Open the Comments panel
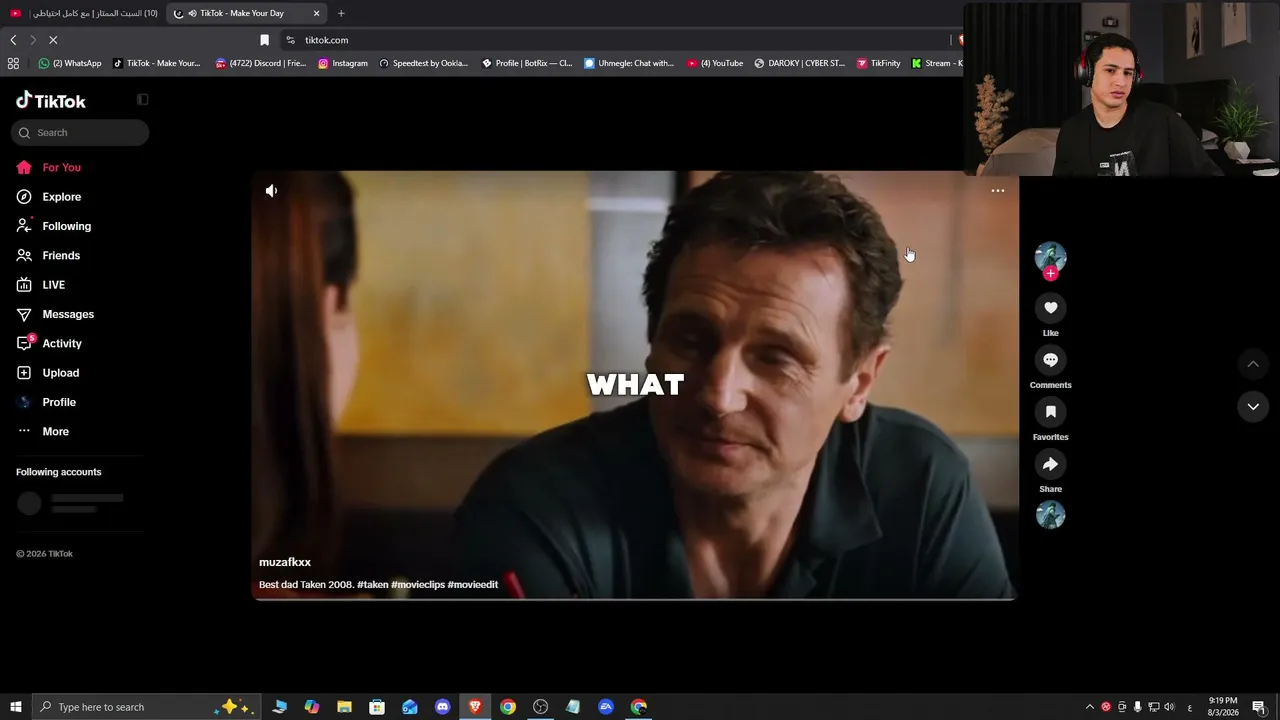 coord(1050,360)
